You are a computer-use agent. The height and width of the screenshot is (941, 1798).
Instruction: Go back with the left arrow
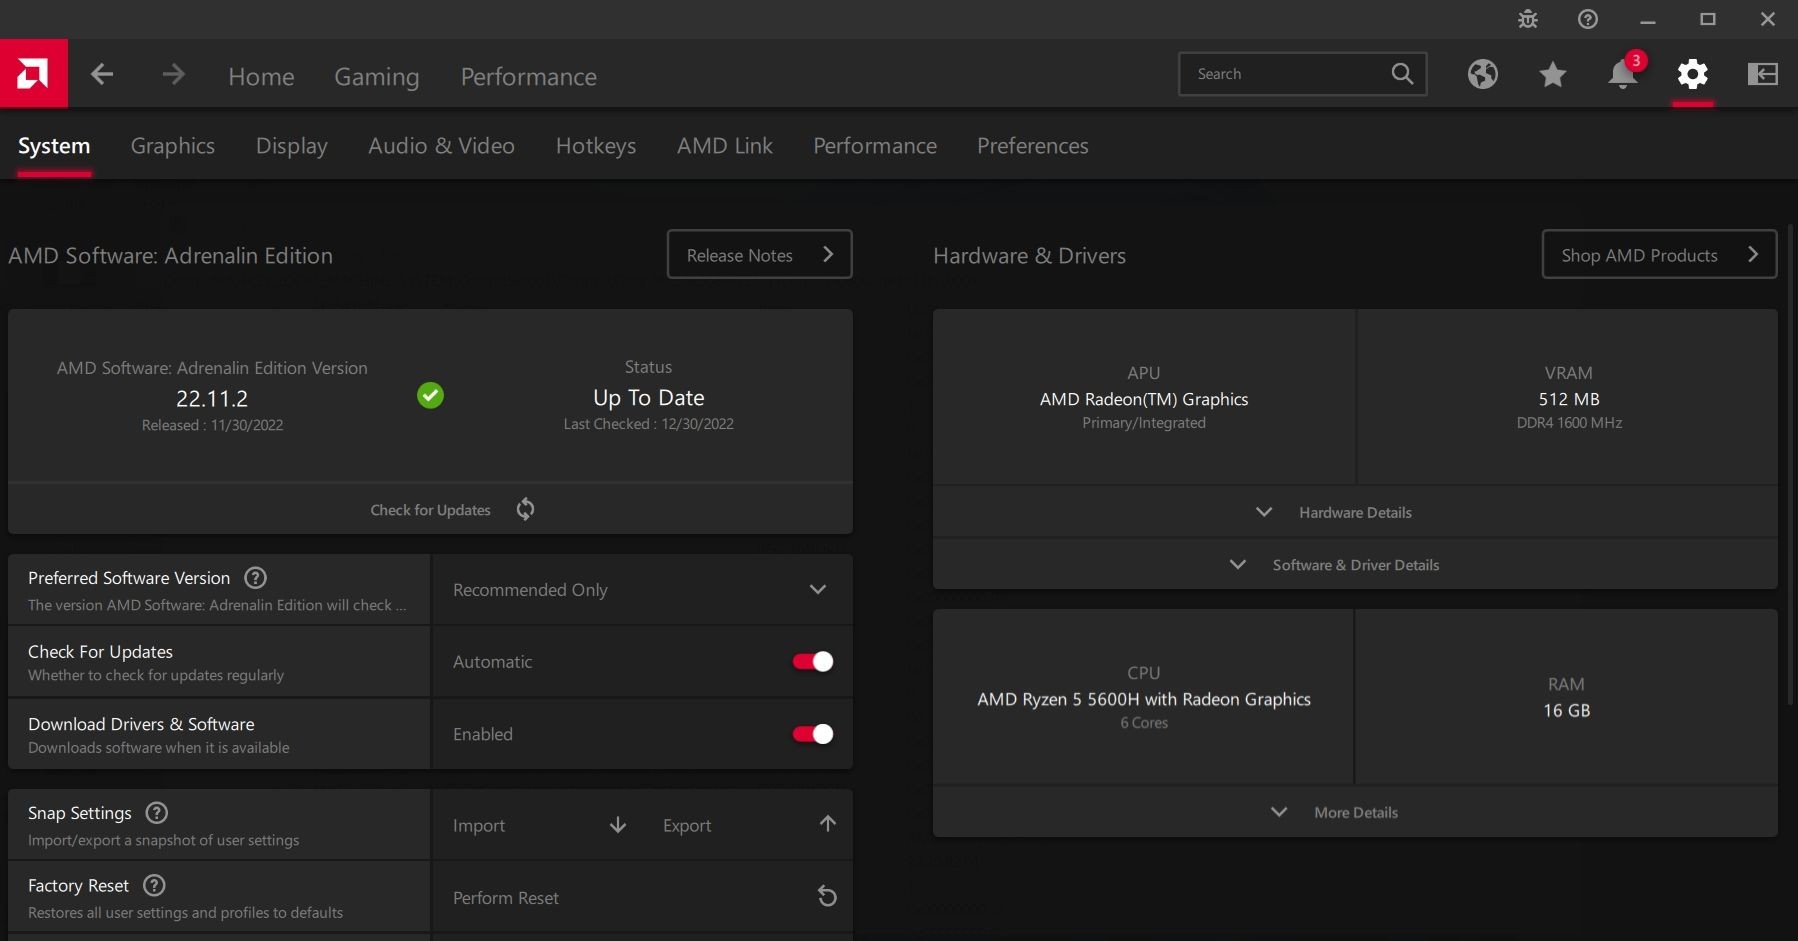(102, 74)
